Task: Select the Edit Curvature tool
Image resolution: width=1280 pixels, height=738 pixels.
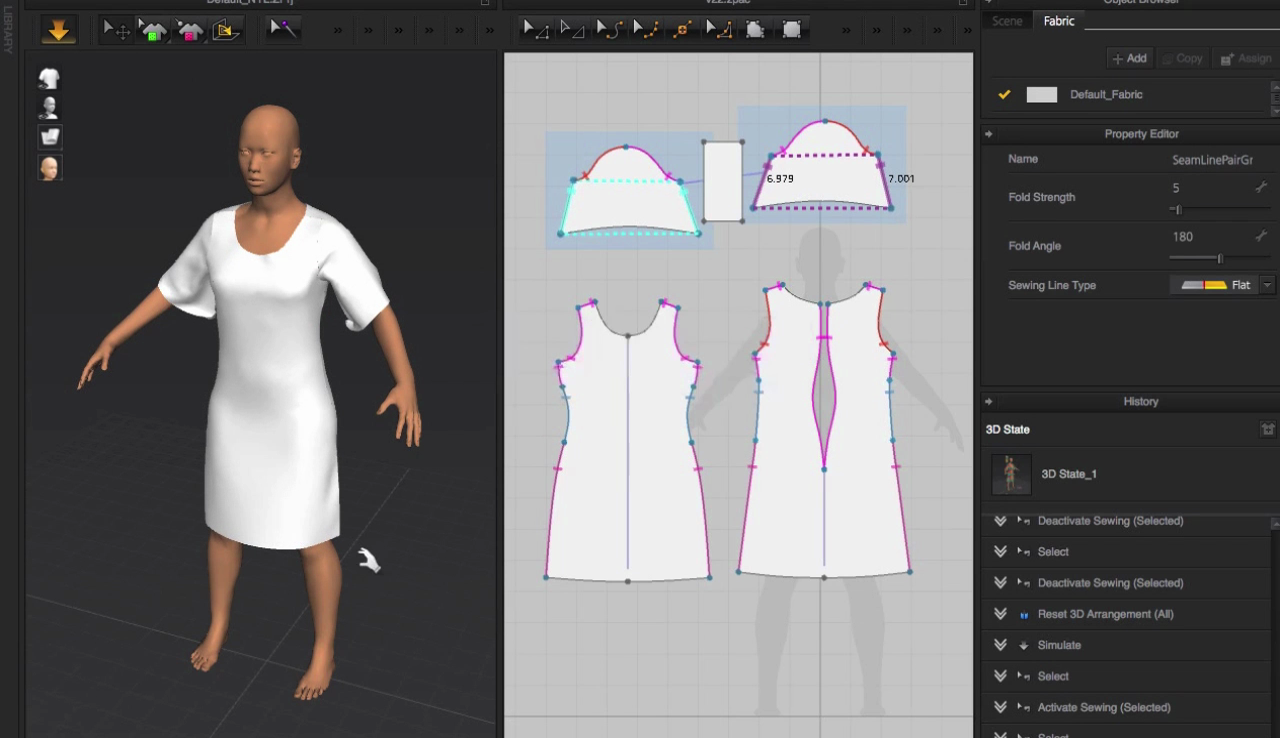Action: (x=609, y=30)
